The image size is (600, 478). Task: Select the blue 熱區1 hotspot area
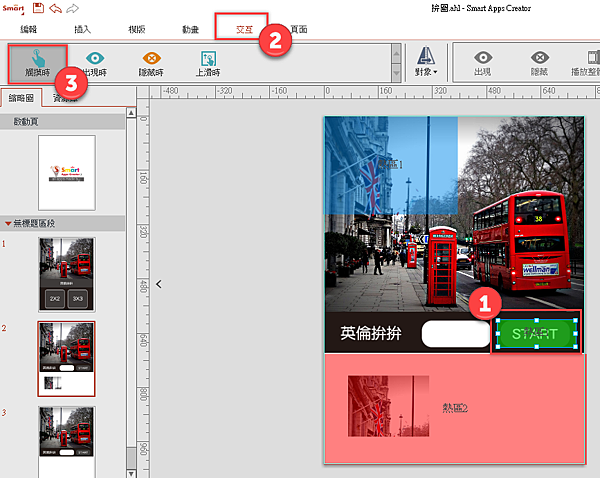[391, 165]
